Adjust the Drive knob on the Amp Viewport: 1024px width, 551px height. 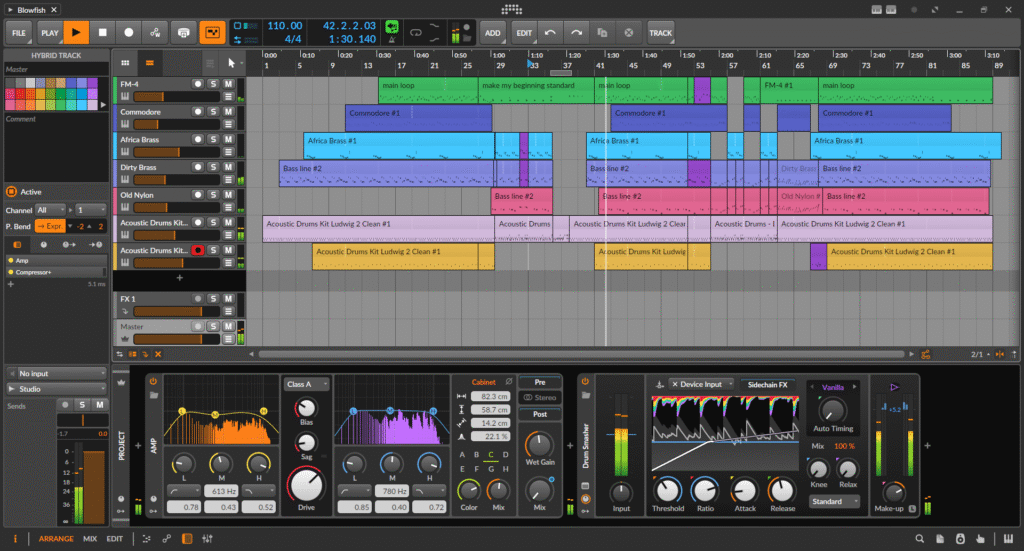click(x=306, y=486)
